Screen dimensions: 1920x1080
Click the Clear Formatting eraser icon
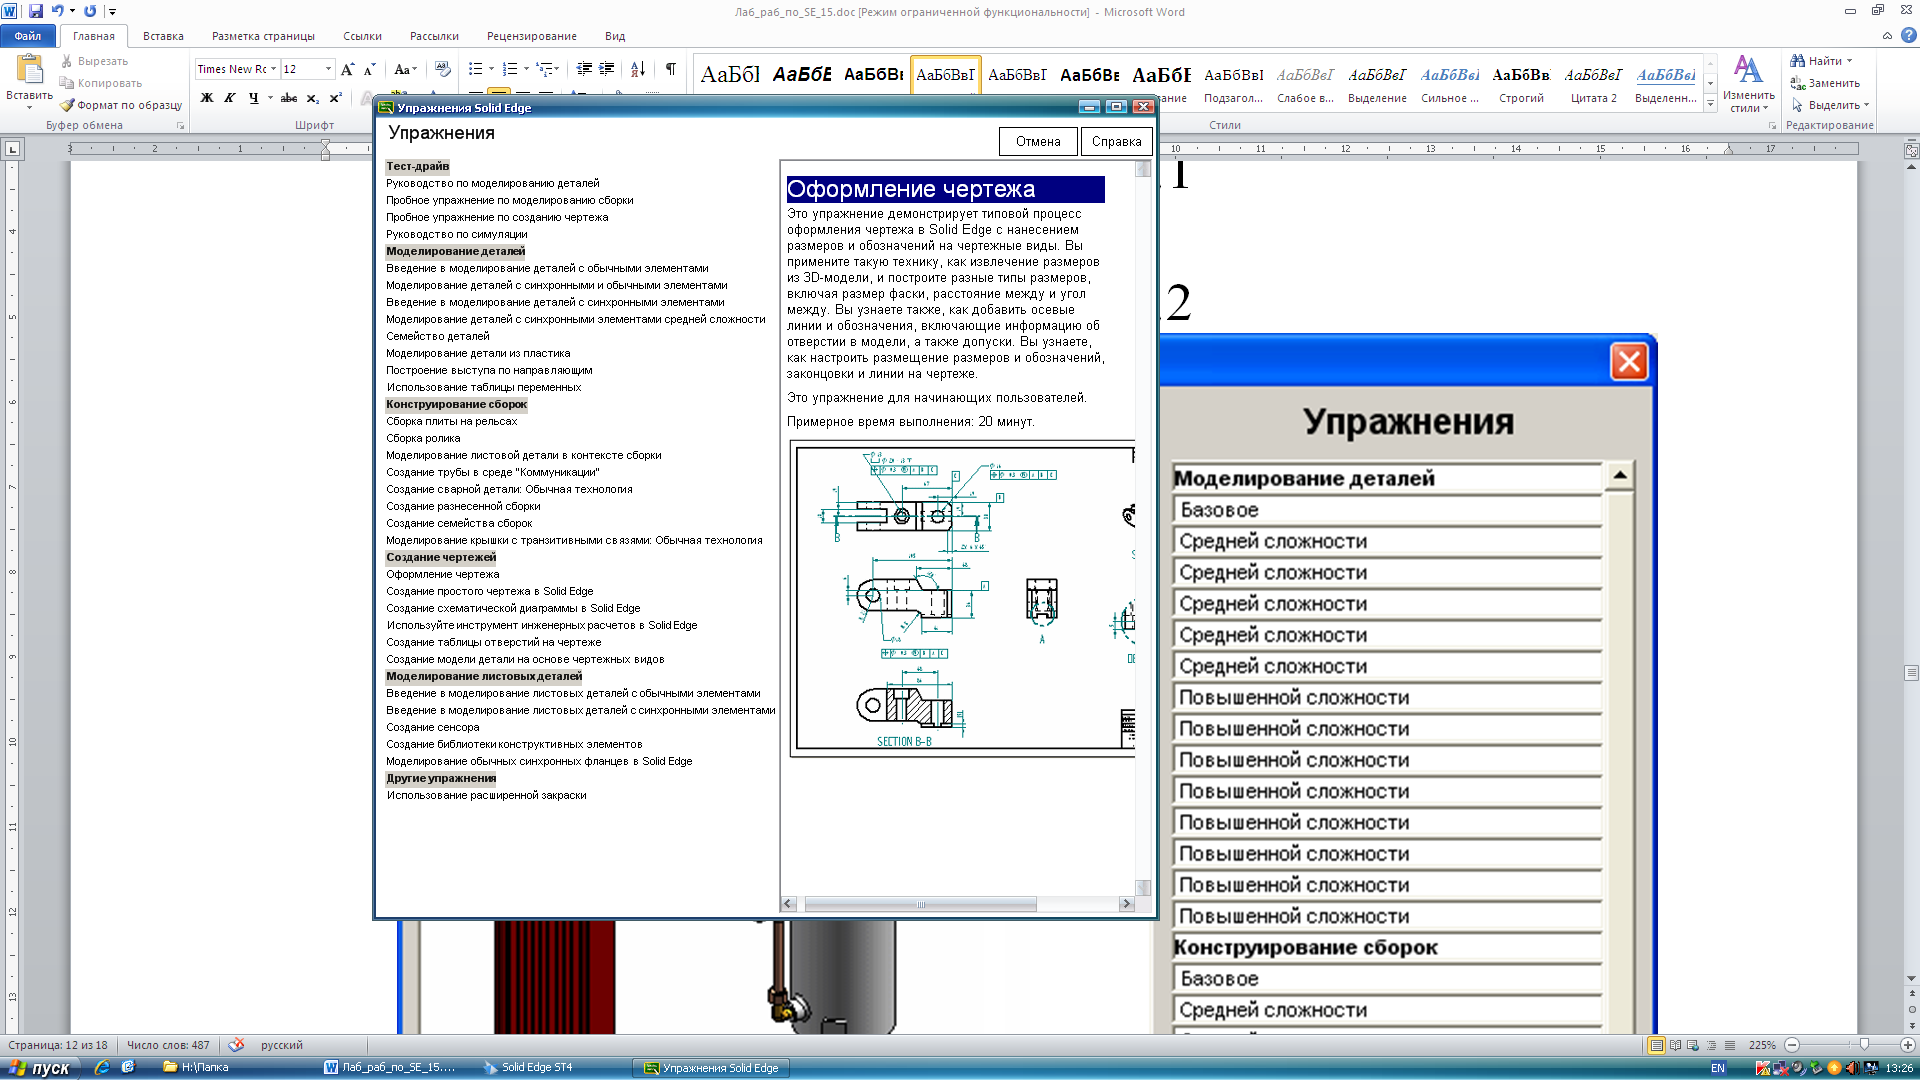coord(443,69)
